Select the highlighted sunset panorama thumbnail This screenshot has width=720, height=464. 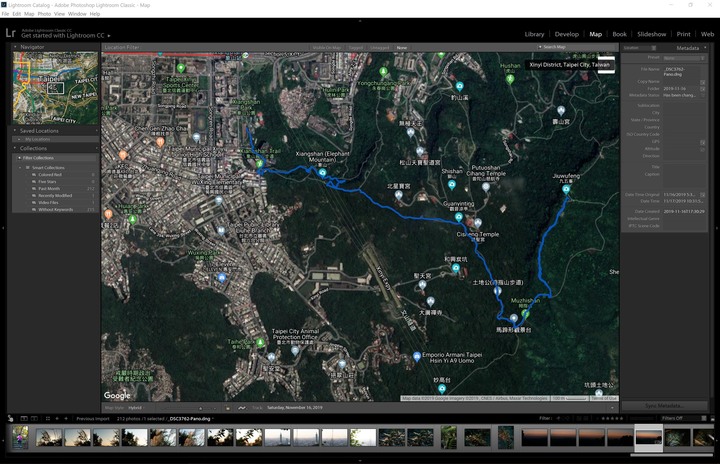tap(648, 437)
